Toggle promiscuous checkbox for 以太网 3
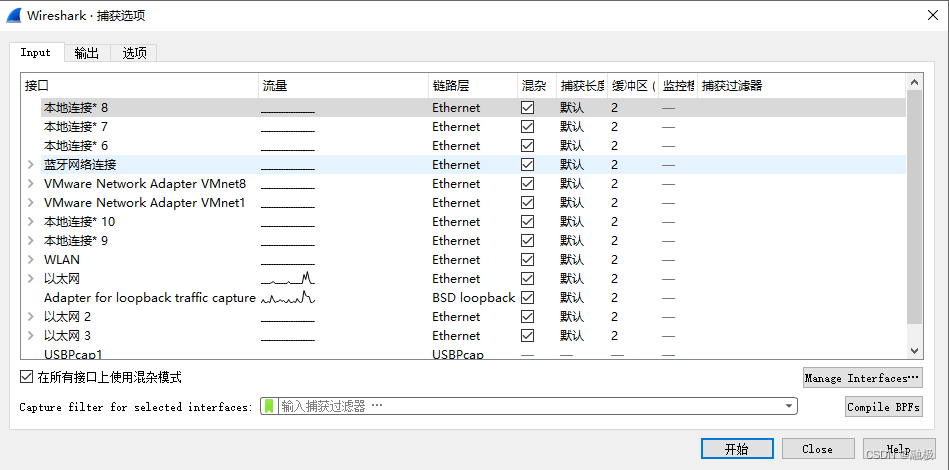 click(x=528, y=336)
